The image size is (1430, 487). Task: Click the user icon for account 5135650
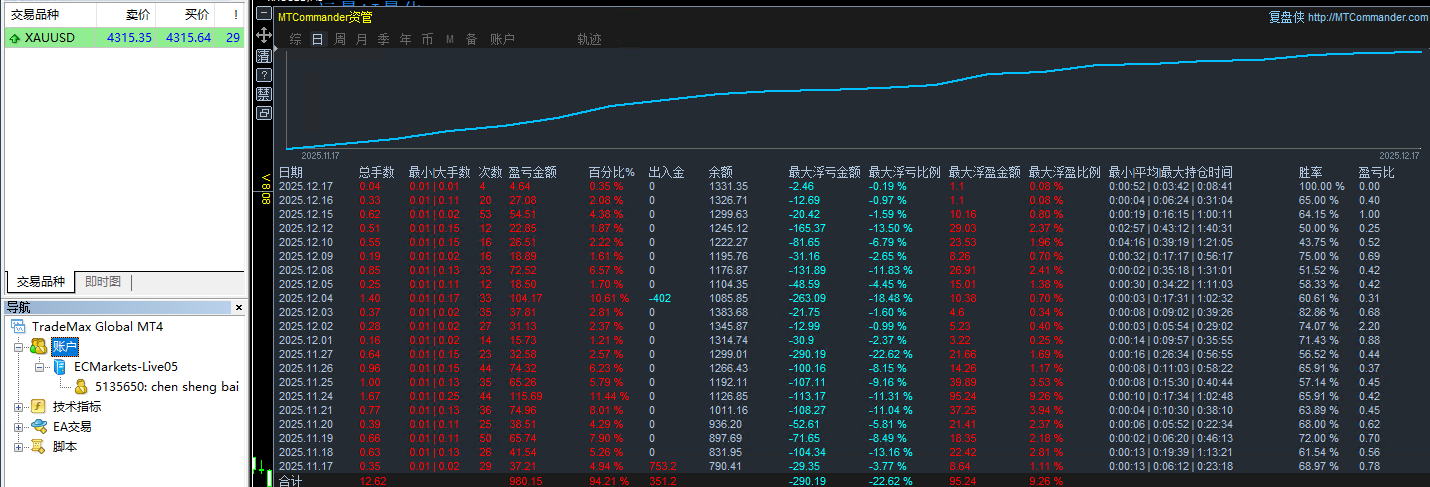point(80,386)
